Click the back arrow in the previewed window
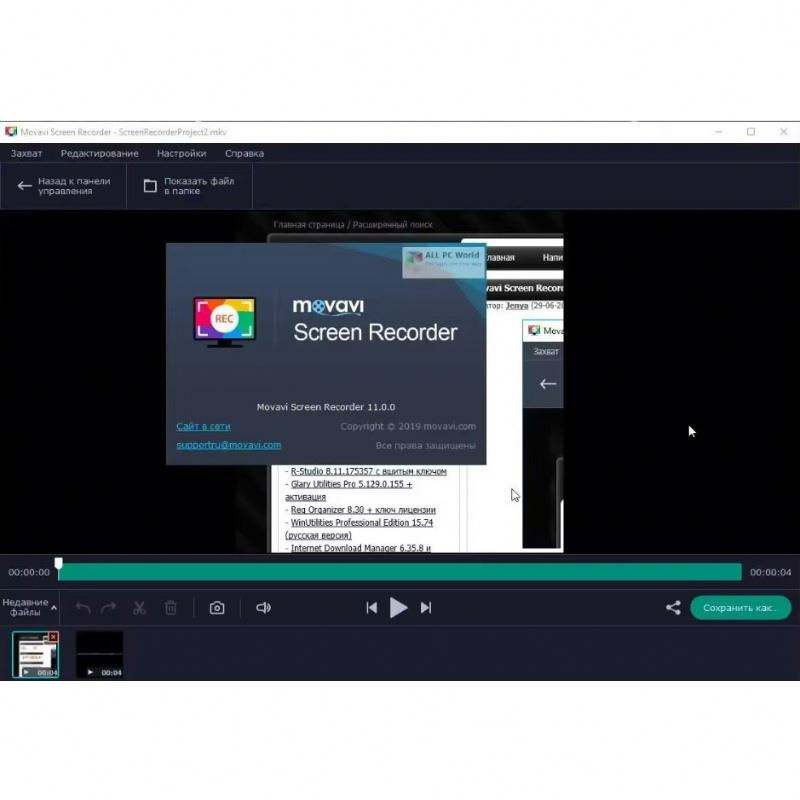 547,384
